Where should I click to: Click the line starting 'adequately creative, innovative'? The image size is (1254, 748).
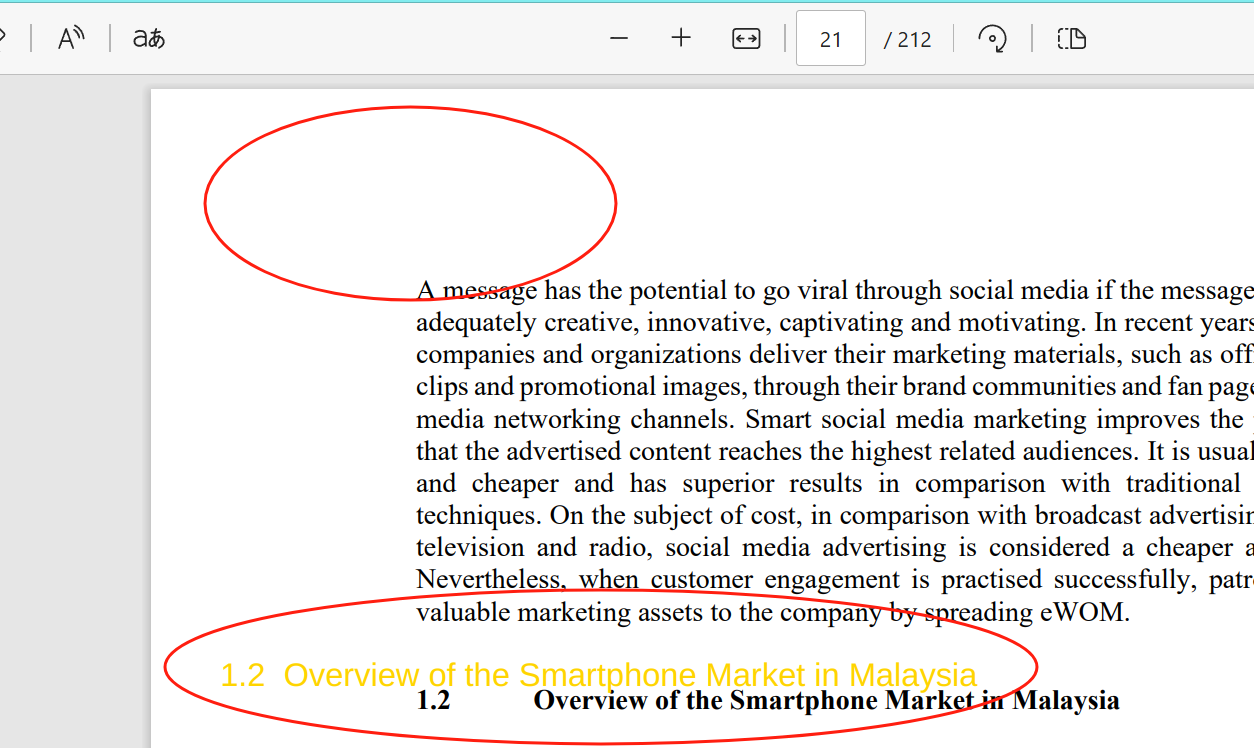point(835,323)
